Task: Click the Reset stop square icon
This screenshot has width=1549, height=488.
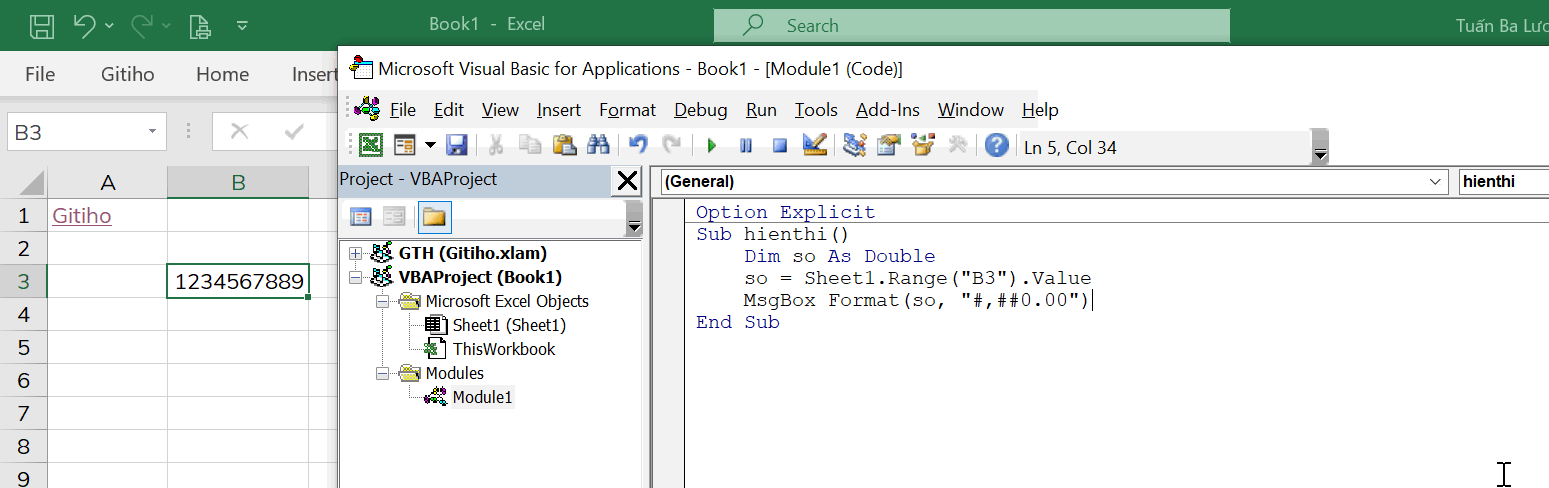Action: pyautogui.click(x=780, y=146)
